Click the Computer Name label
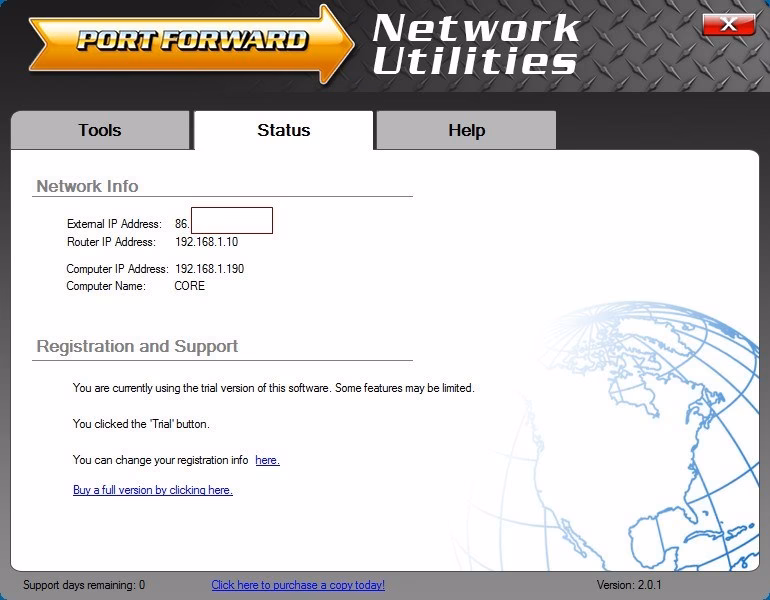The width and height of the screenshot is (770, 600). pyautogui.click(x=106, y=286)
